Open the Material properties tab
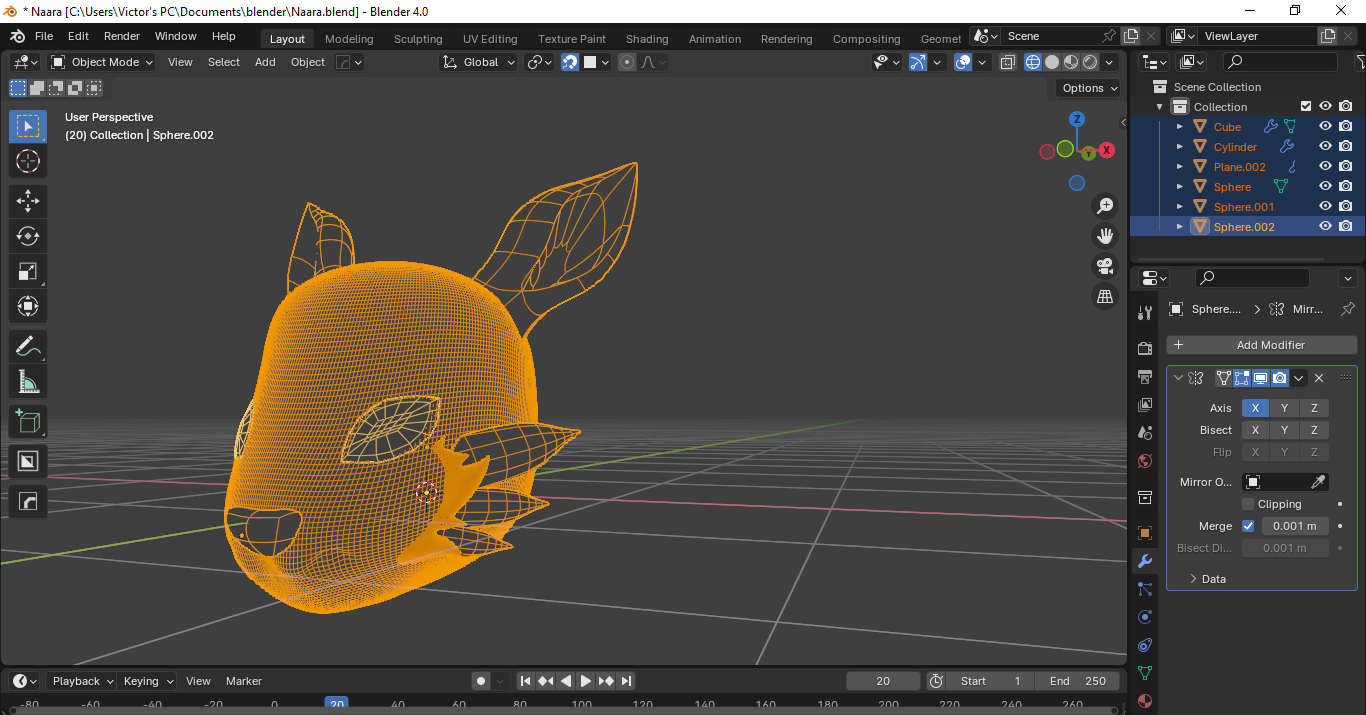This screenshot has height=715, width=1366. coord(1145,701)
